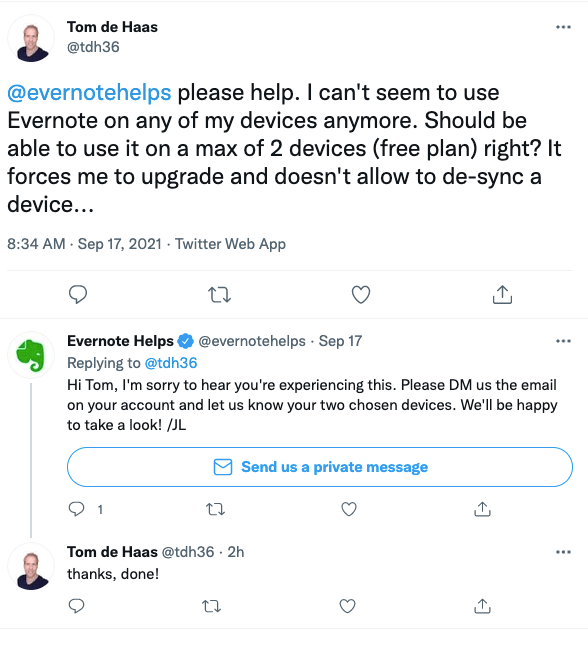
Task: Click Send us a private message button
Action: 320,467
